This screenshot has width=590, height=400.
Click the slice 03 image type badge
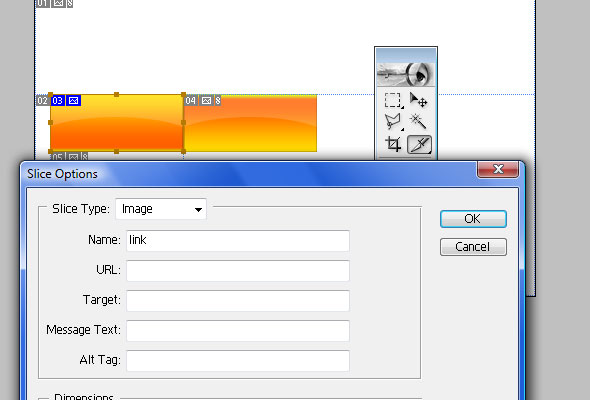coord(73,101)
